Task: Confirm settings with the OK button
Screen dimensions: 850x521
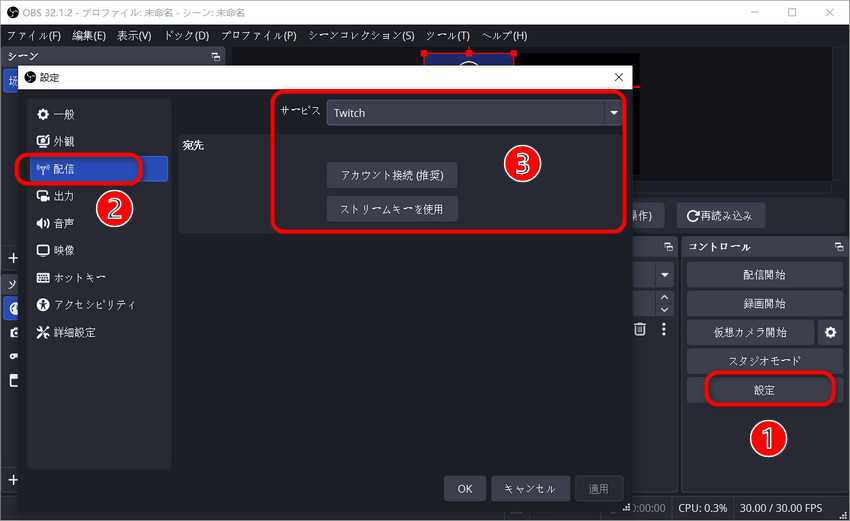Action: (465, 488)
